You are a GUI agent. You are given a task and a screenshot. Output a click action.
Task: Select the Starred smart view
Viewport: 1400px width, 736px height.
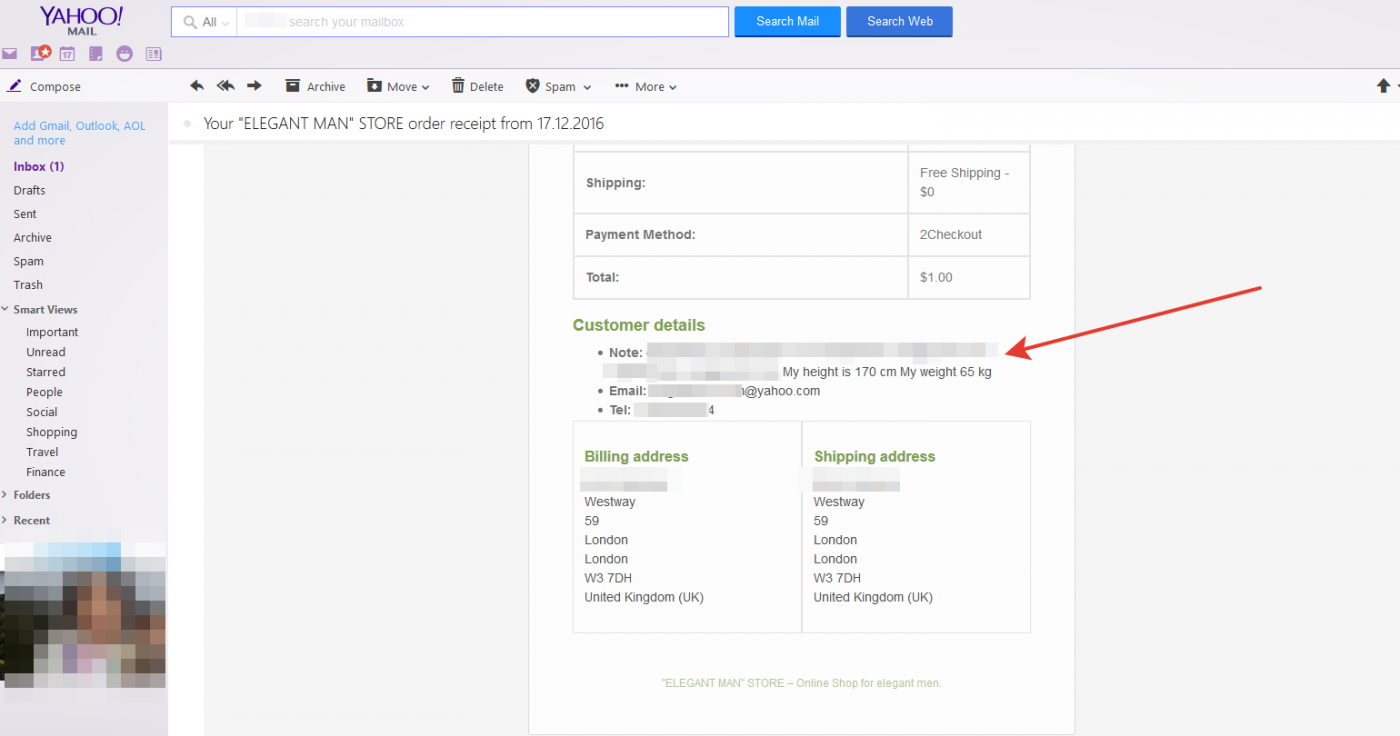(x=46, y=372)
